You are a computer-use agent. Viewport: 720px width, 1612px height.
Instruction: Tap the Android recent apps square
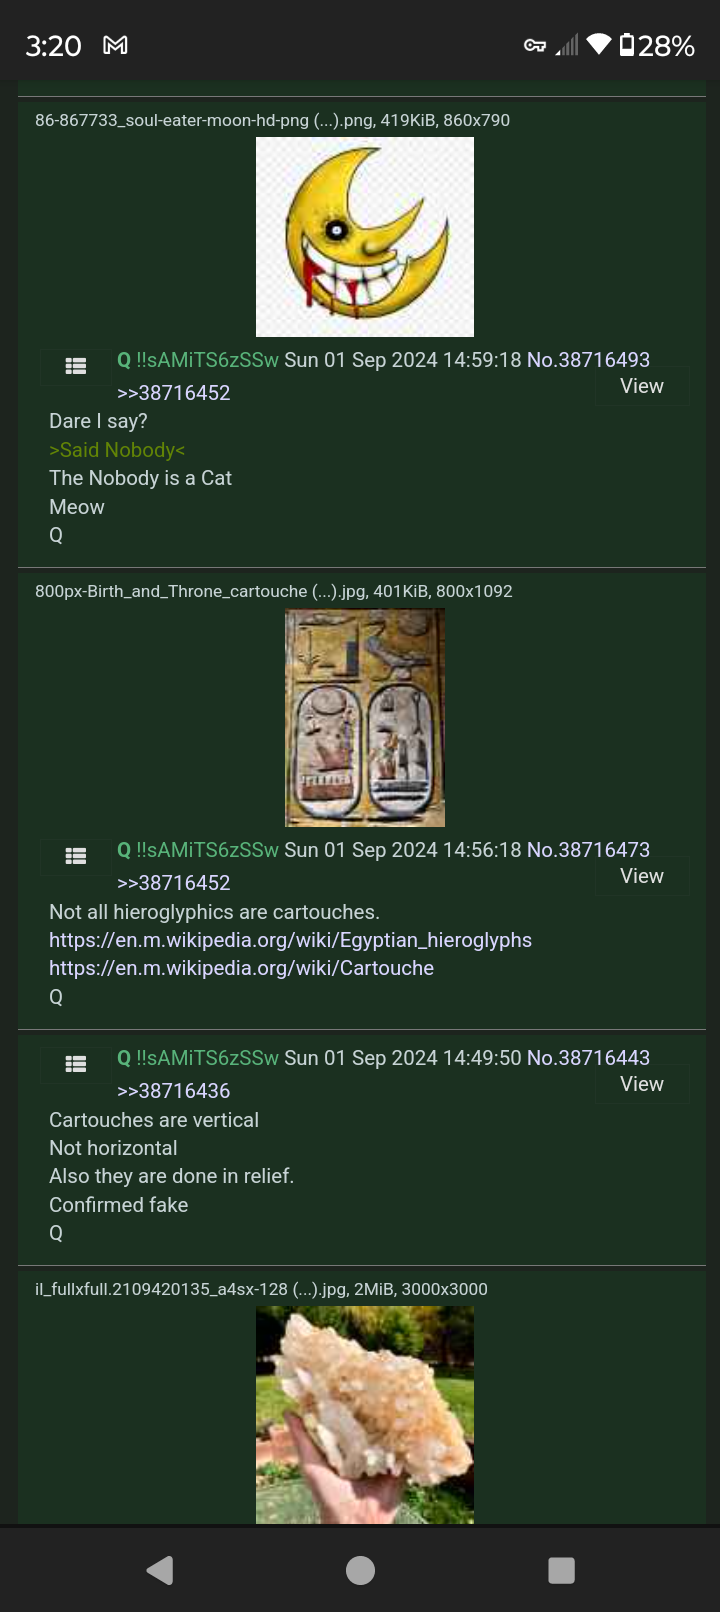tap(561, 1570)
